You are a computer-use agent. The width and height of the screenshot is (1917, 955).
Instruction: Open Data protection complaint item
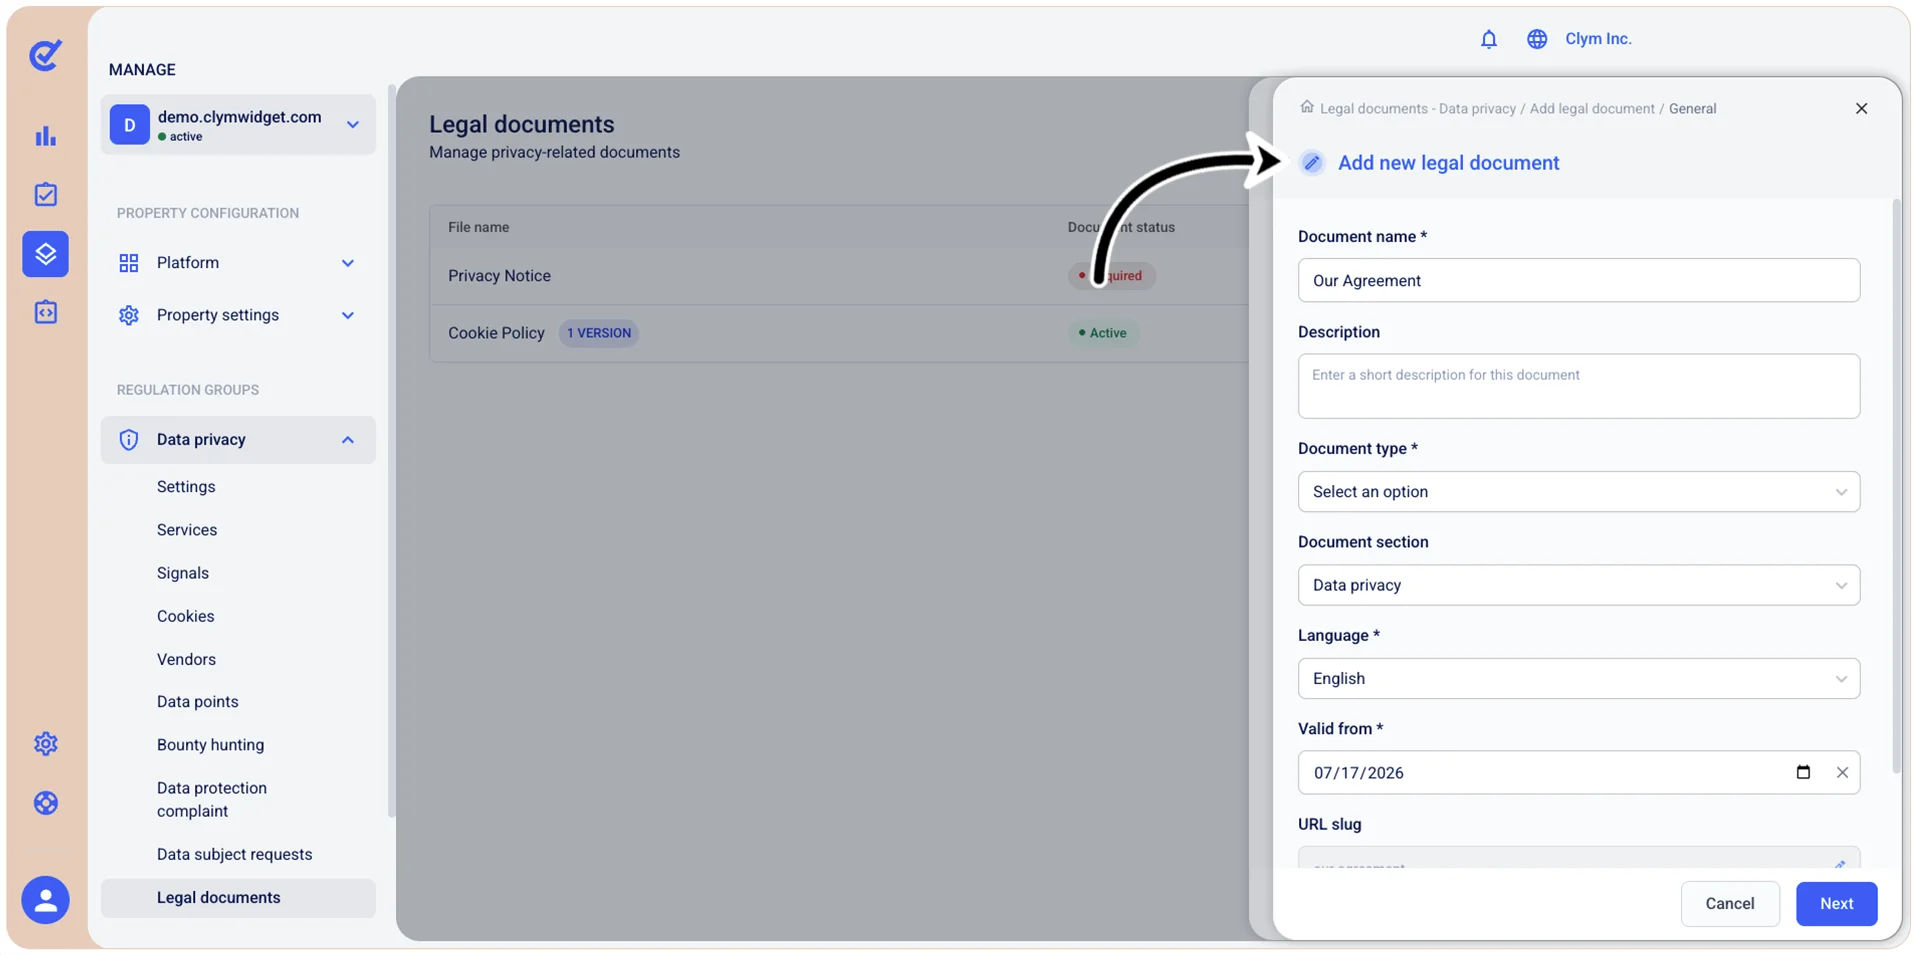pyautogui.click(x=212, y=799)
